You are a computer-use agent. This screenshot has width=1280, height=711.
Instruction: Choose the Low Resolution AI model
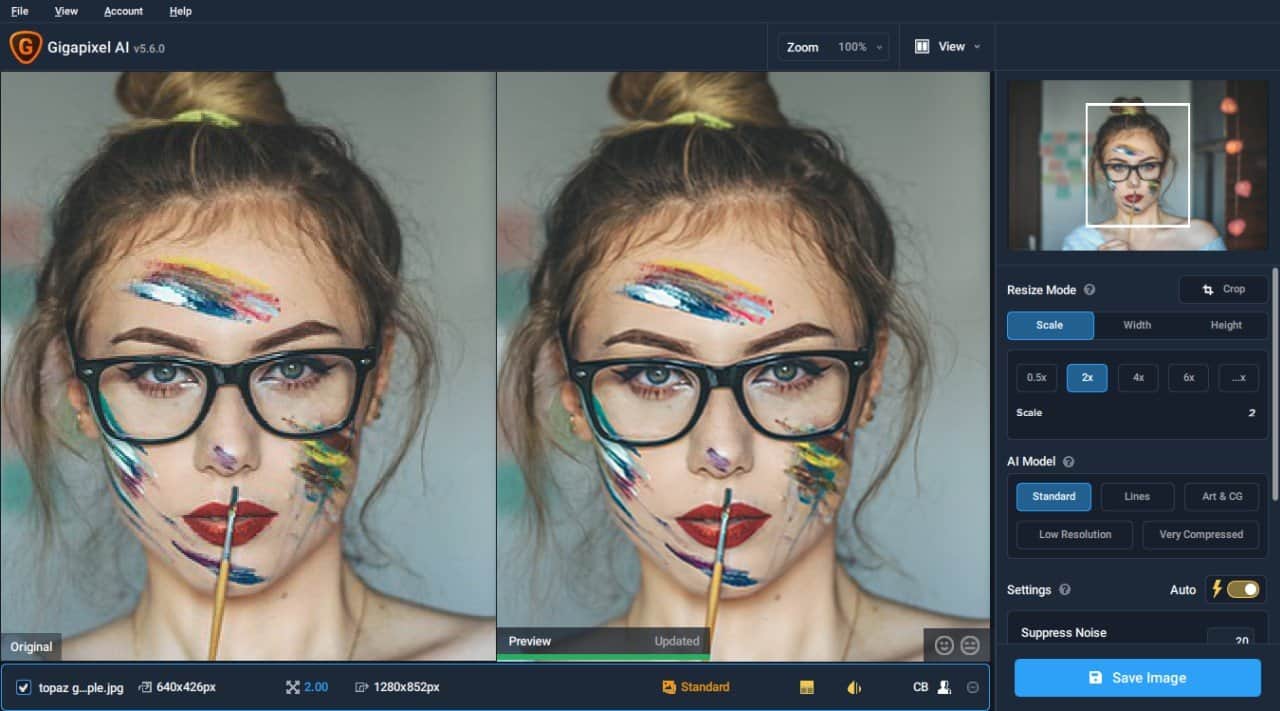click(1075, 534)
